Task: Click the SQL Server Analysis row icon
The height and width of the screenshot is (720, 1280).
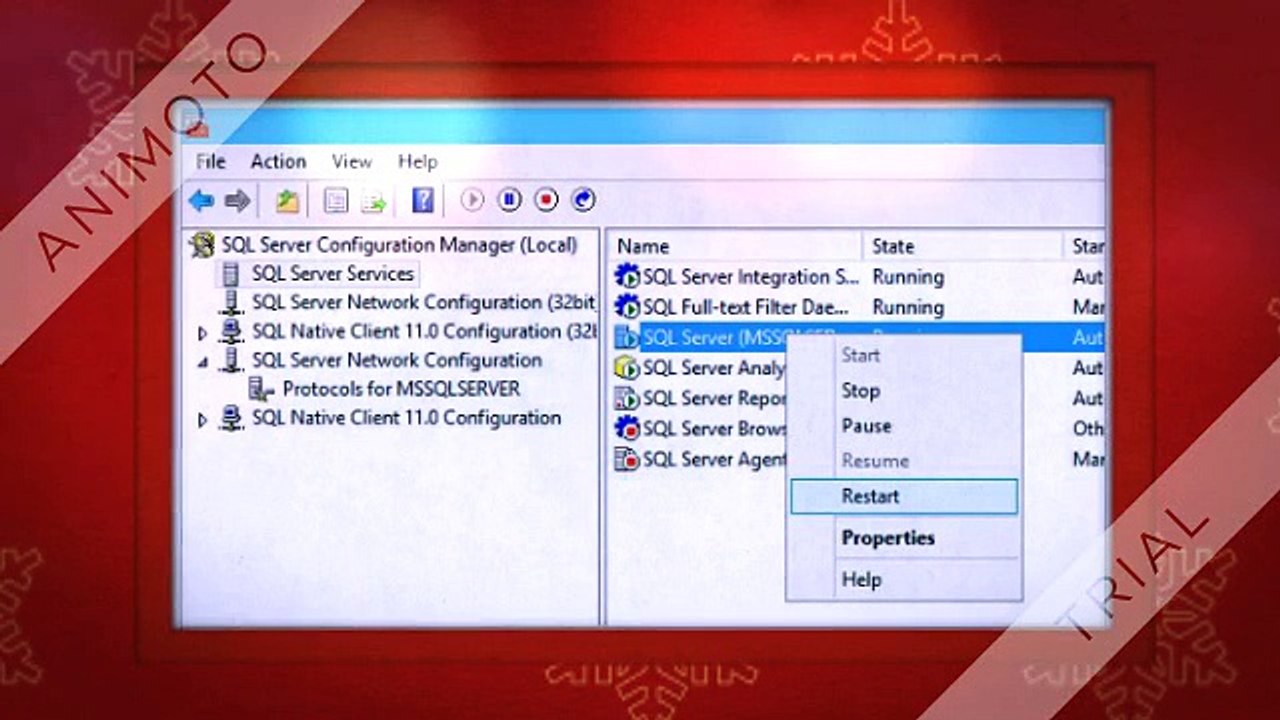Action: (627, 368)
